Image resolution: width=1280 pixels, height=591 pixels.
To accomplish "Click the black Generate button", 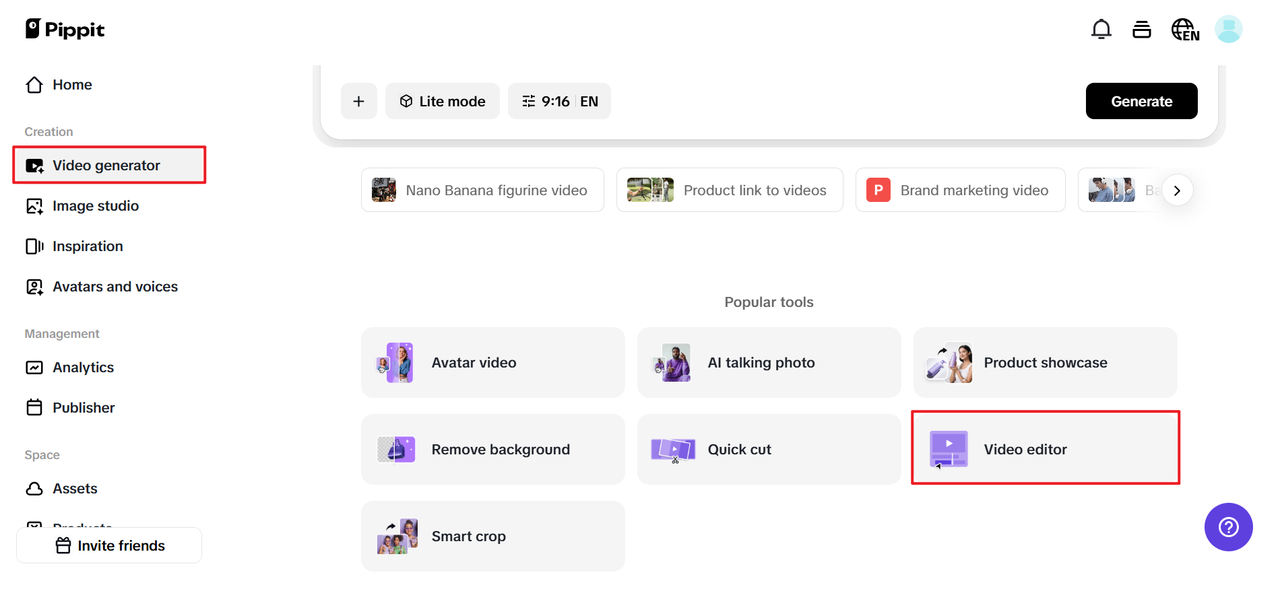I will 1141,101.
